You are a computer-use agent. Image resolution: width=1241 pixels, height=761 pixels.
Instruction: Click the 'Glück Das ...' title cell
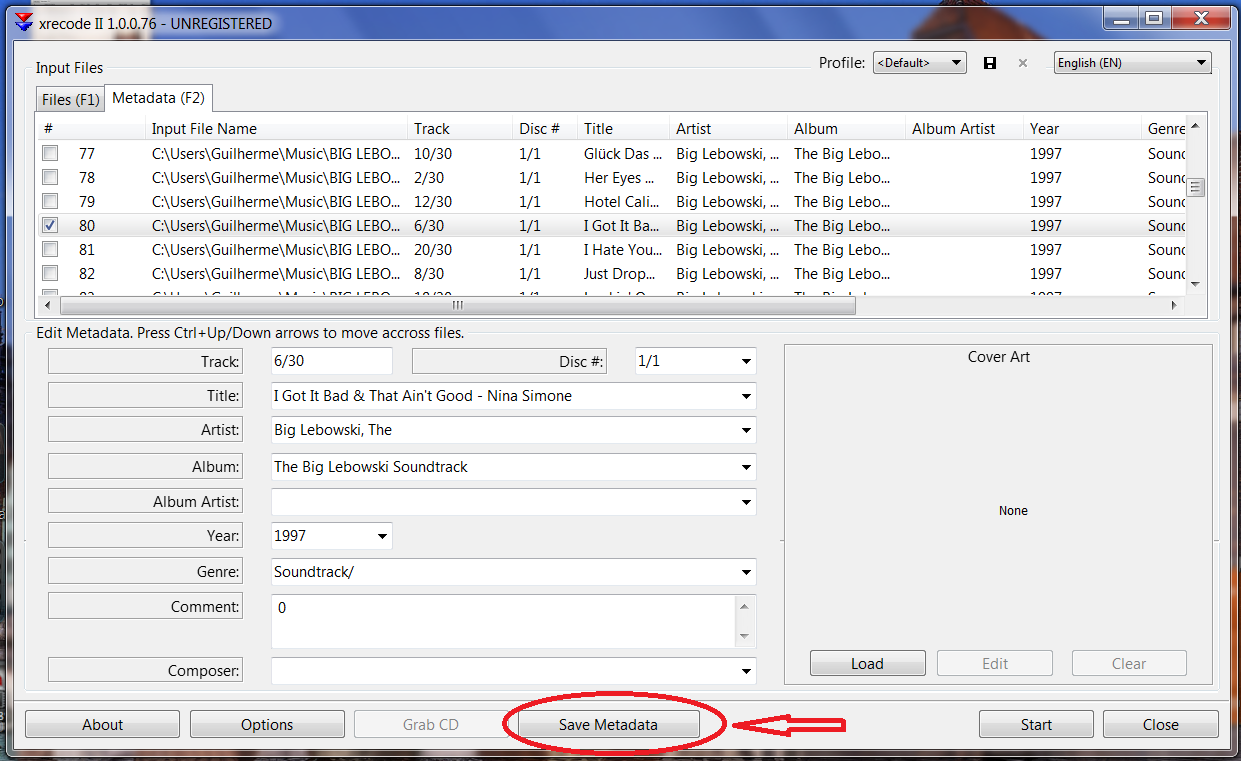[x=623, y=154]
